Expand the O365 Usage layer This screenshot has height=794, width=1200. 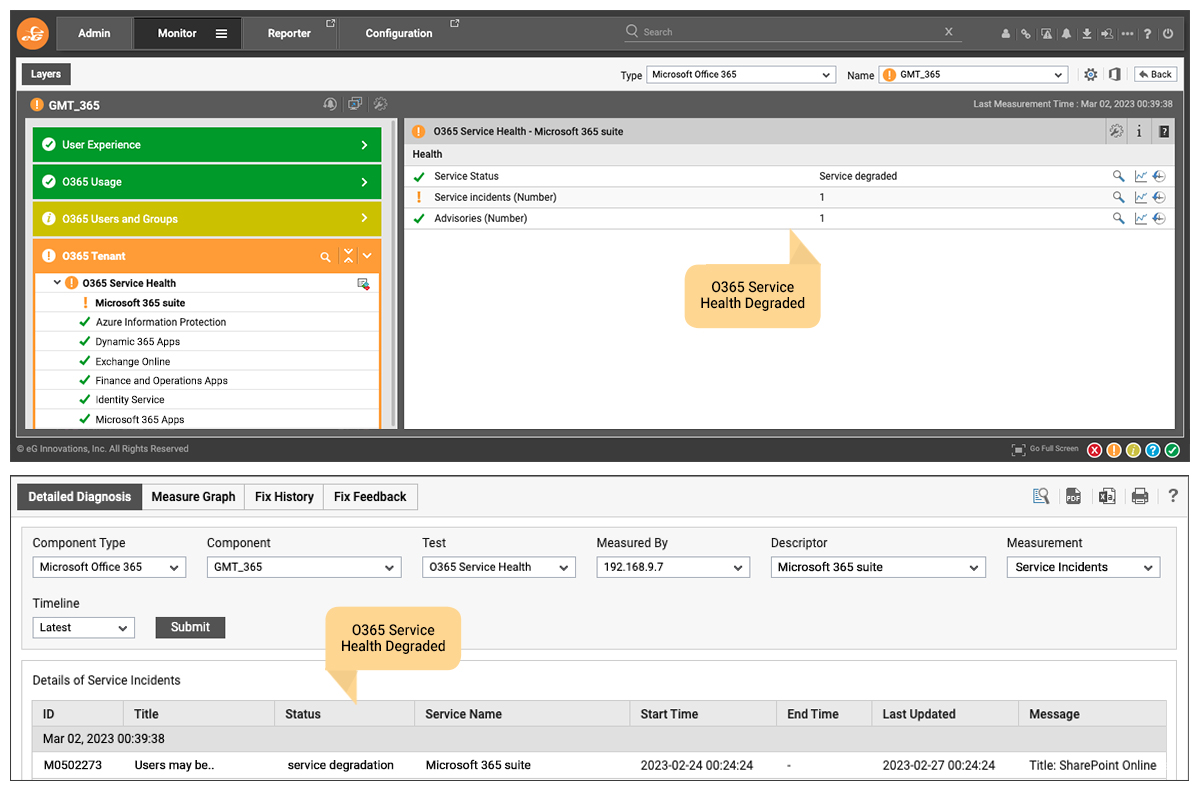[x=207, y=182]
